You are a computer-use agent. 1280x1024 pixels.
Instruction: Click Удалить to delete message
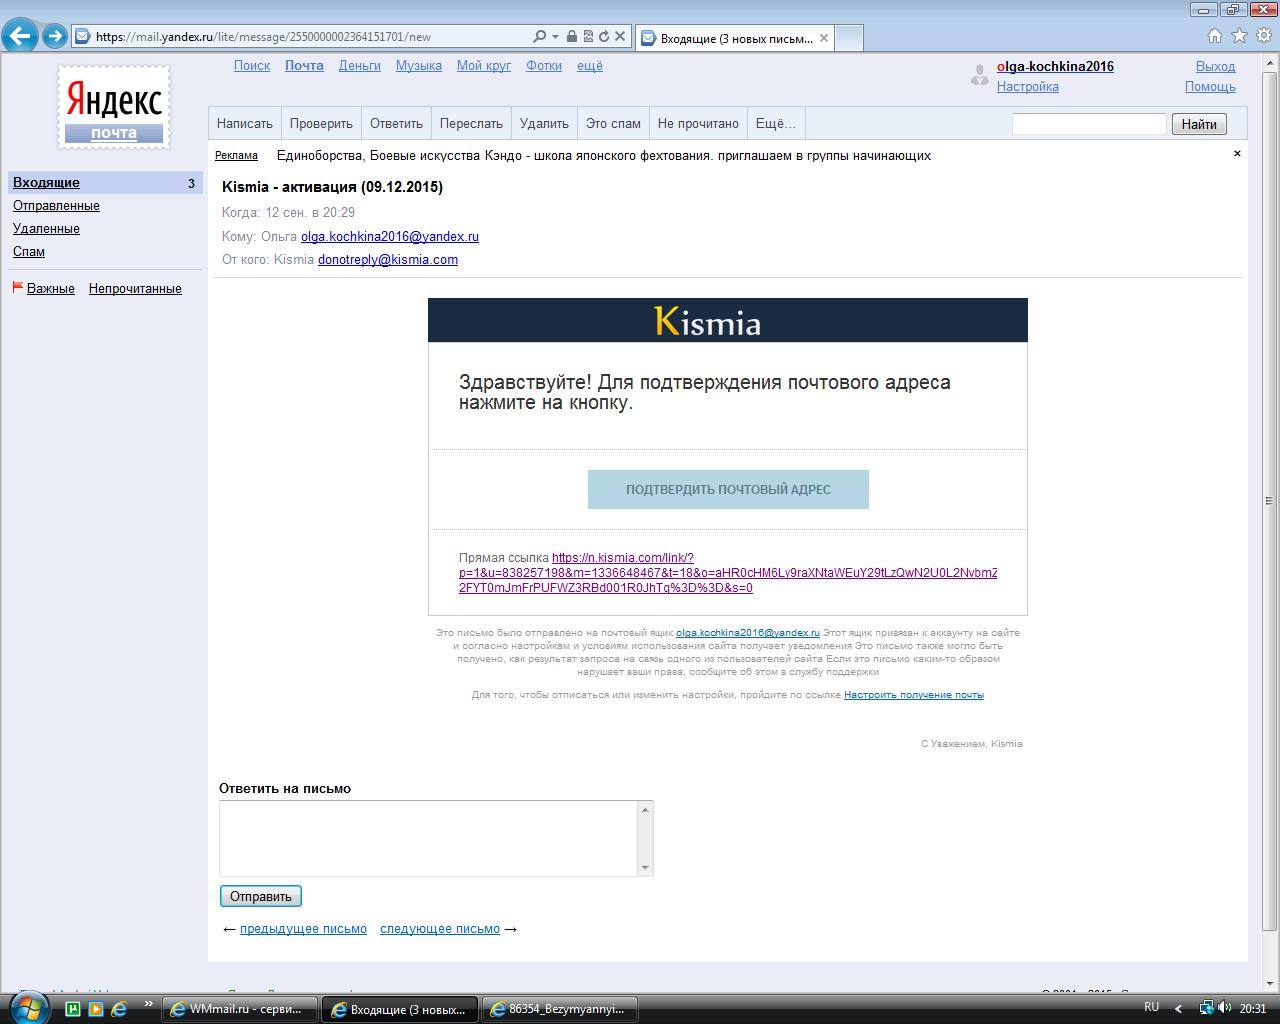(544, 123)
